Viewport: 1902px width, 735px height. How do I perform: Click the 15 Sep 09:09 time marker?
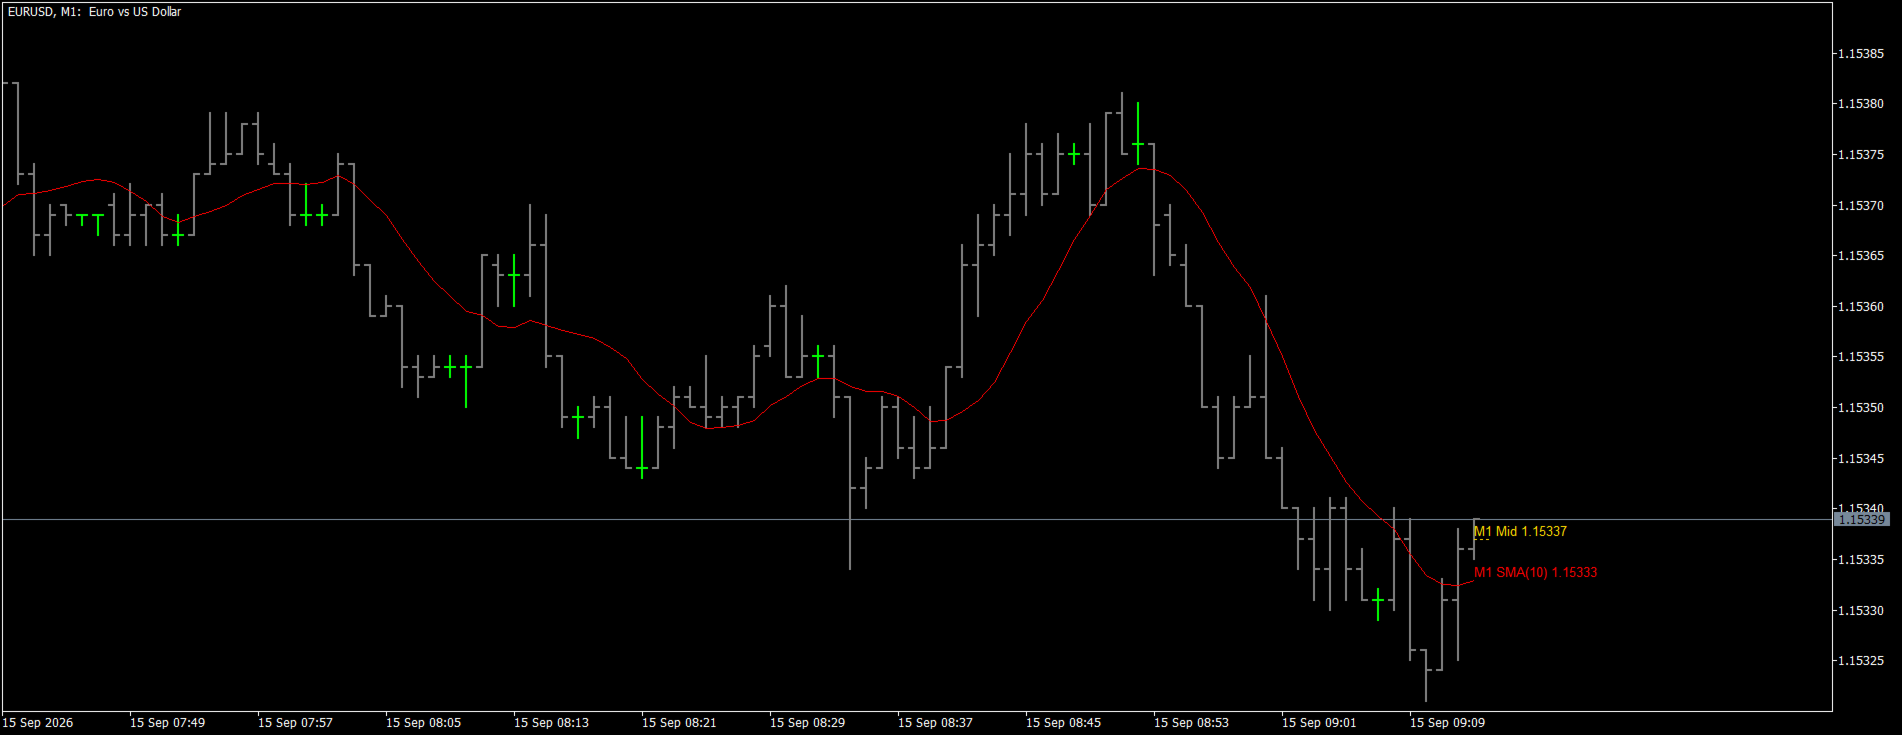1448,722
